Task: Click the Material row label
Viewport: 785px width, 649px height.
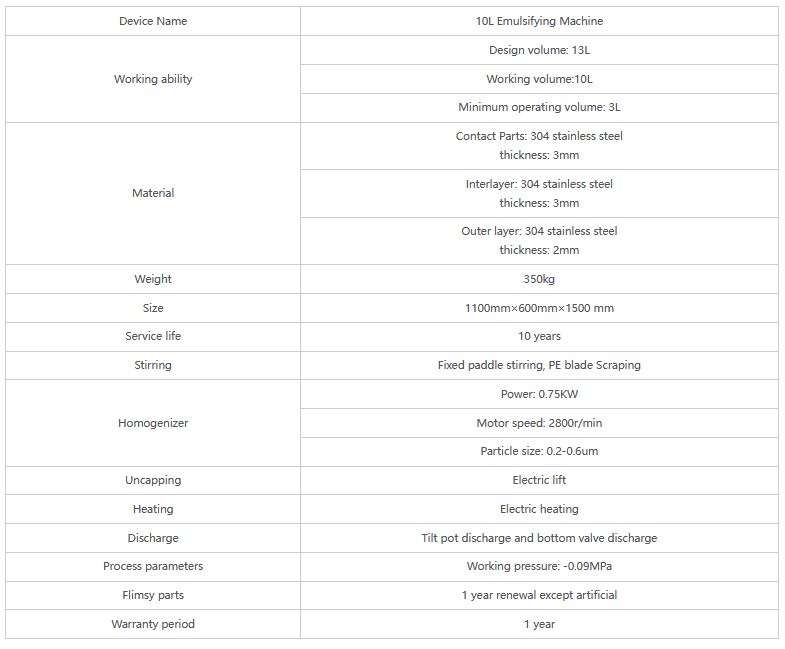Action: [153, 193]
